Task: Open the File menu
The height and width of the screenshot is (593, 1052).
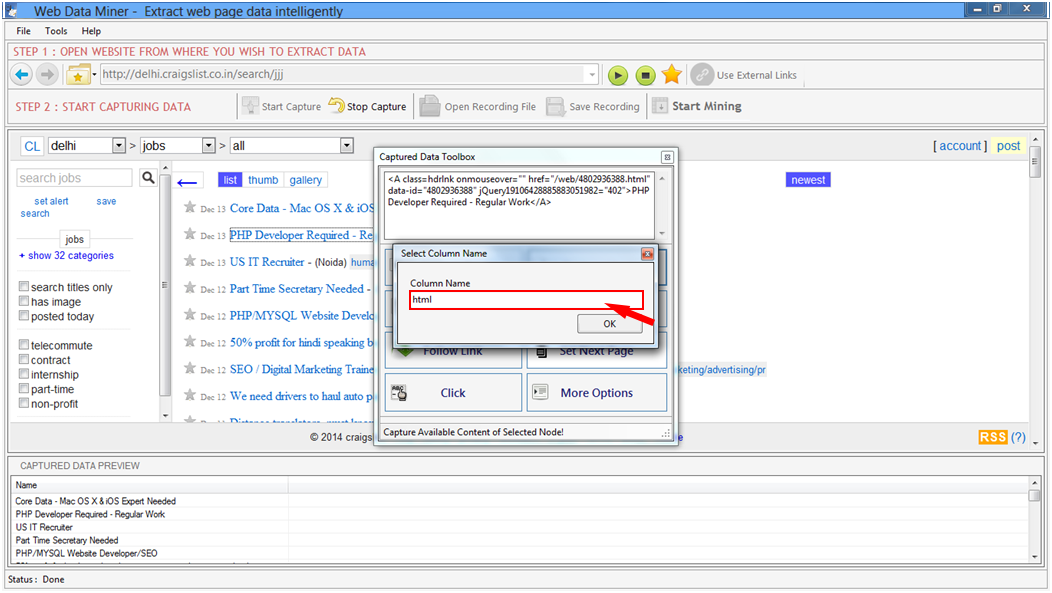Action: click(23, 31)
